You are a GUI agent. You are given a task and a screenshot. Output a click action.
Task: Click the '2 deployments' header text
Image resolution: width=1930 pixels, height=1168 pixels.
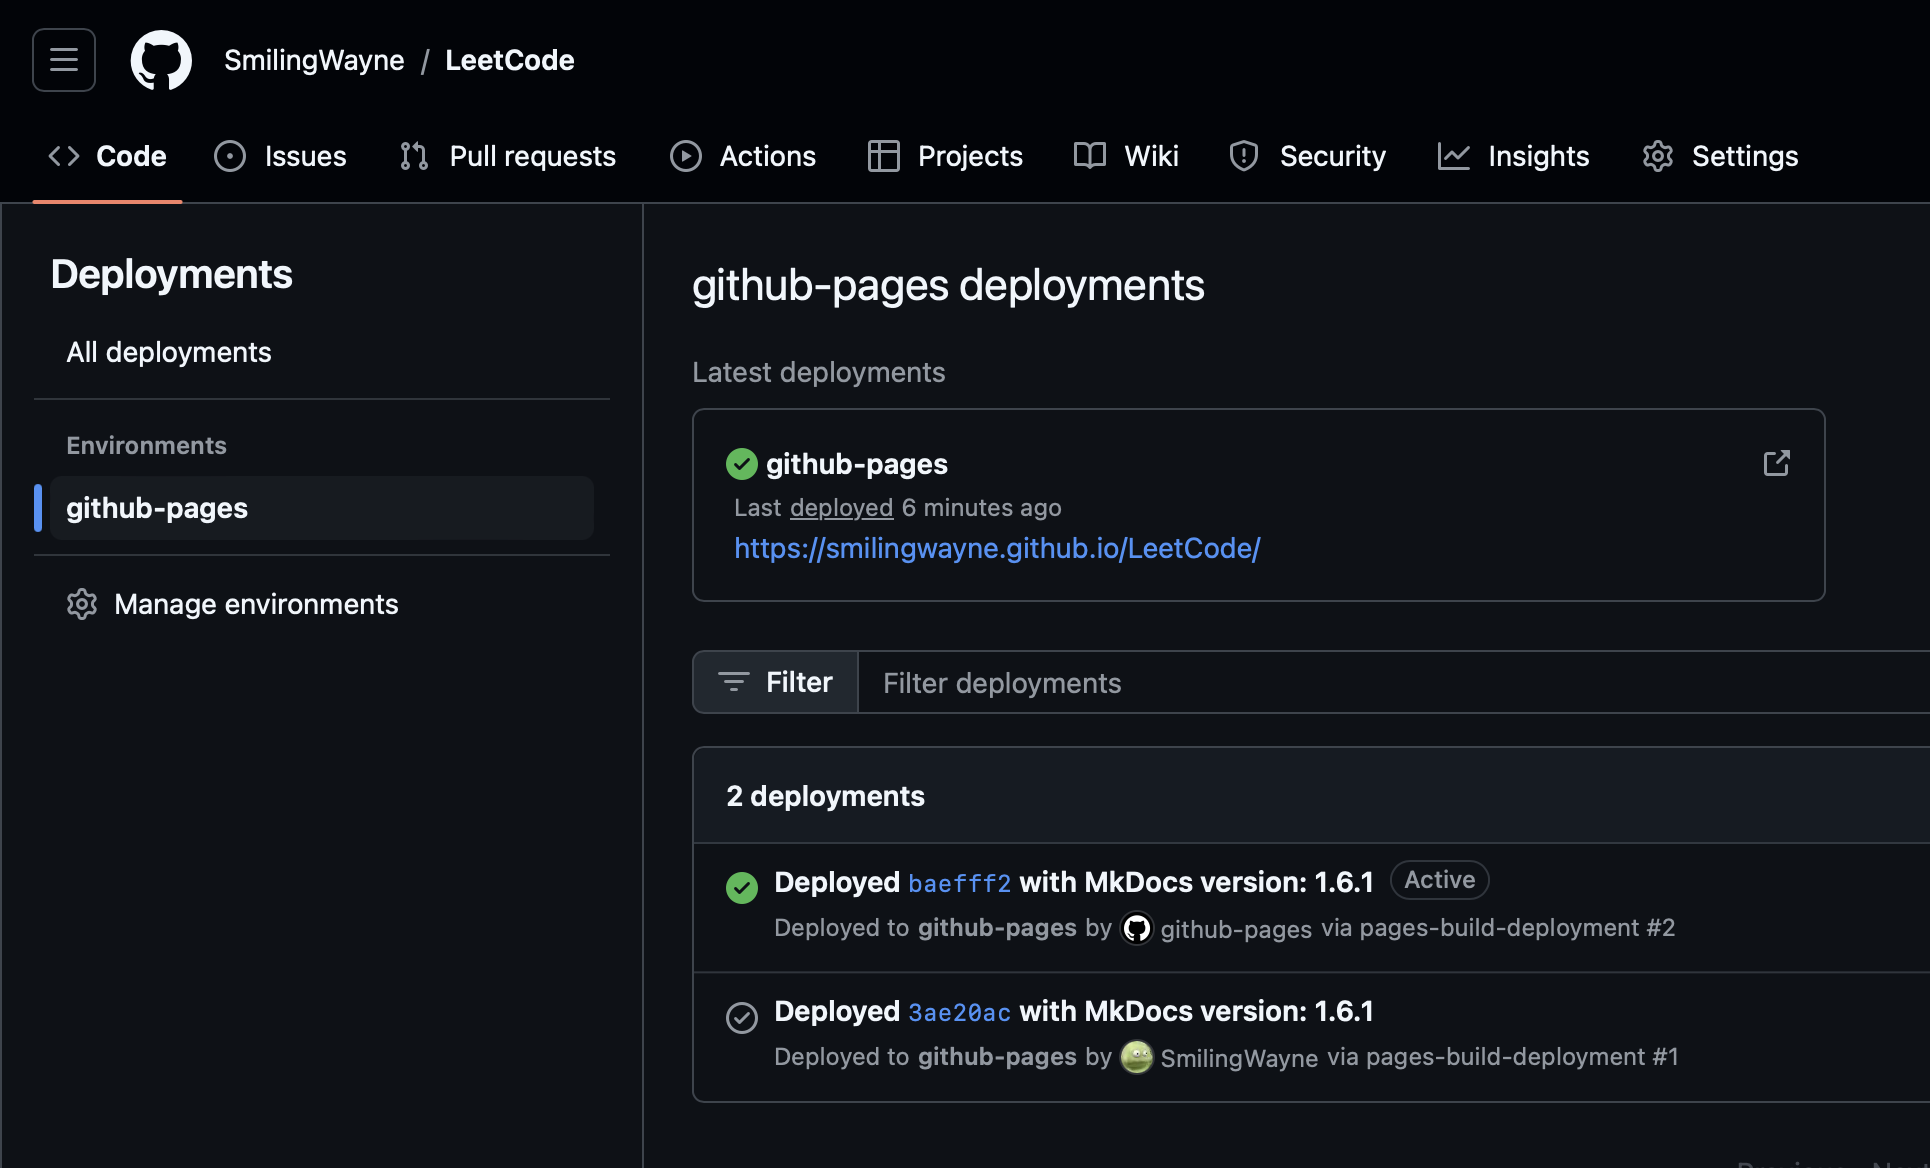(825, 796)
